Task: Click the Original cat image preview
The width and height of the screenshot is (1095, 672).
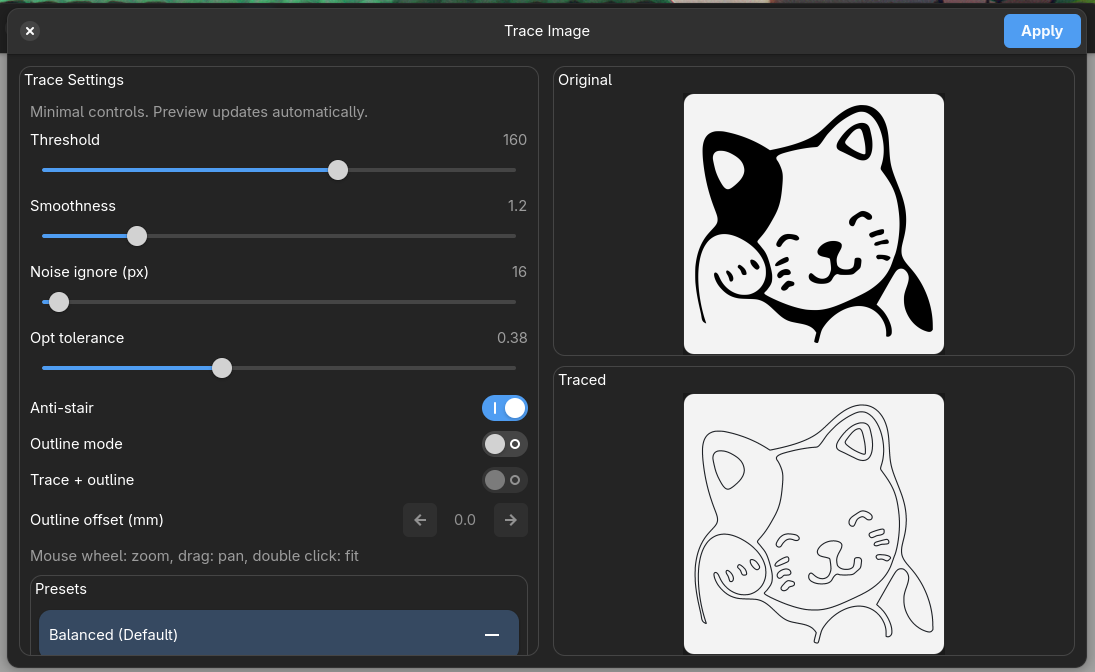Action: 814,224
